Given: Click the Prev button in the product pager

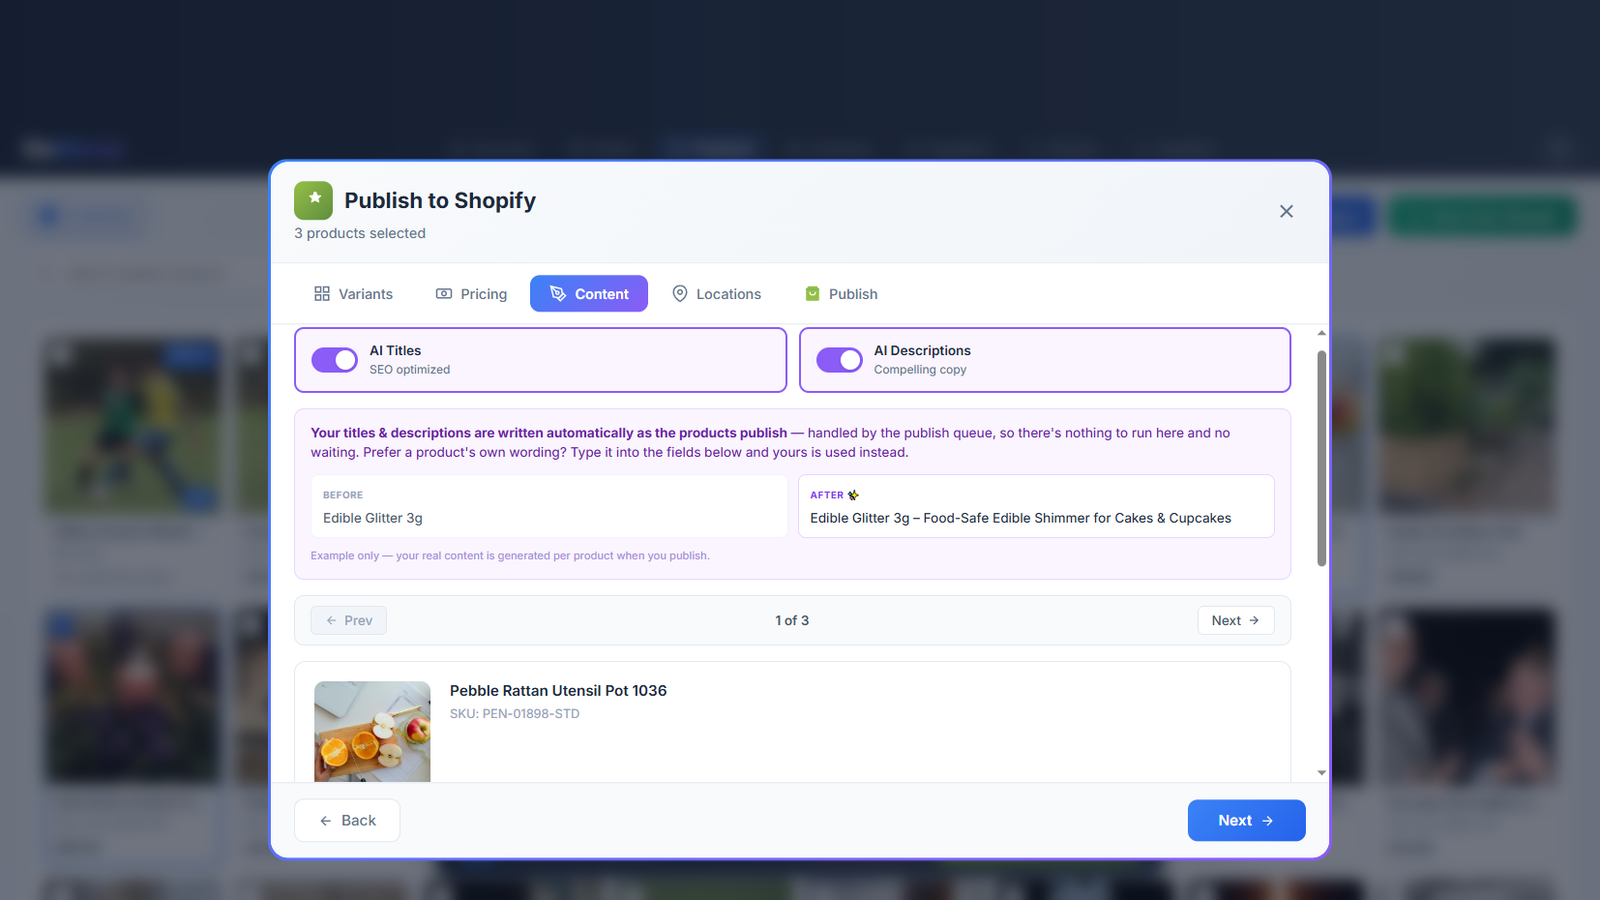Looking at the screenshot, I should tap(349, 620).
